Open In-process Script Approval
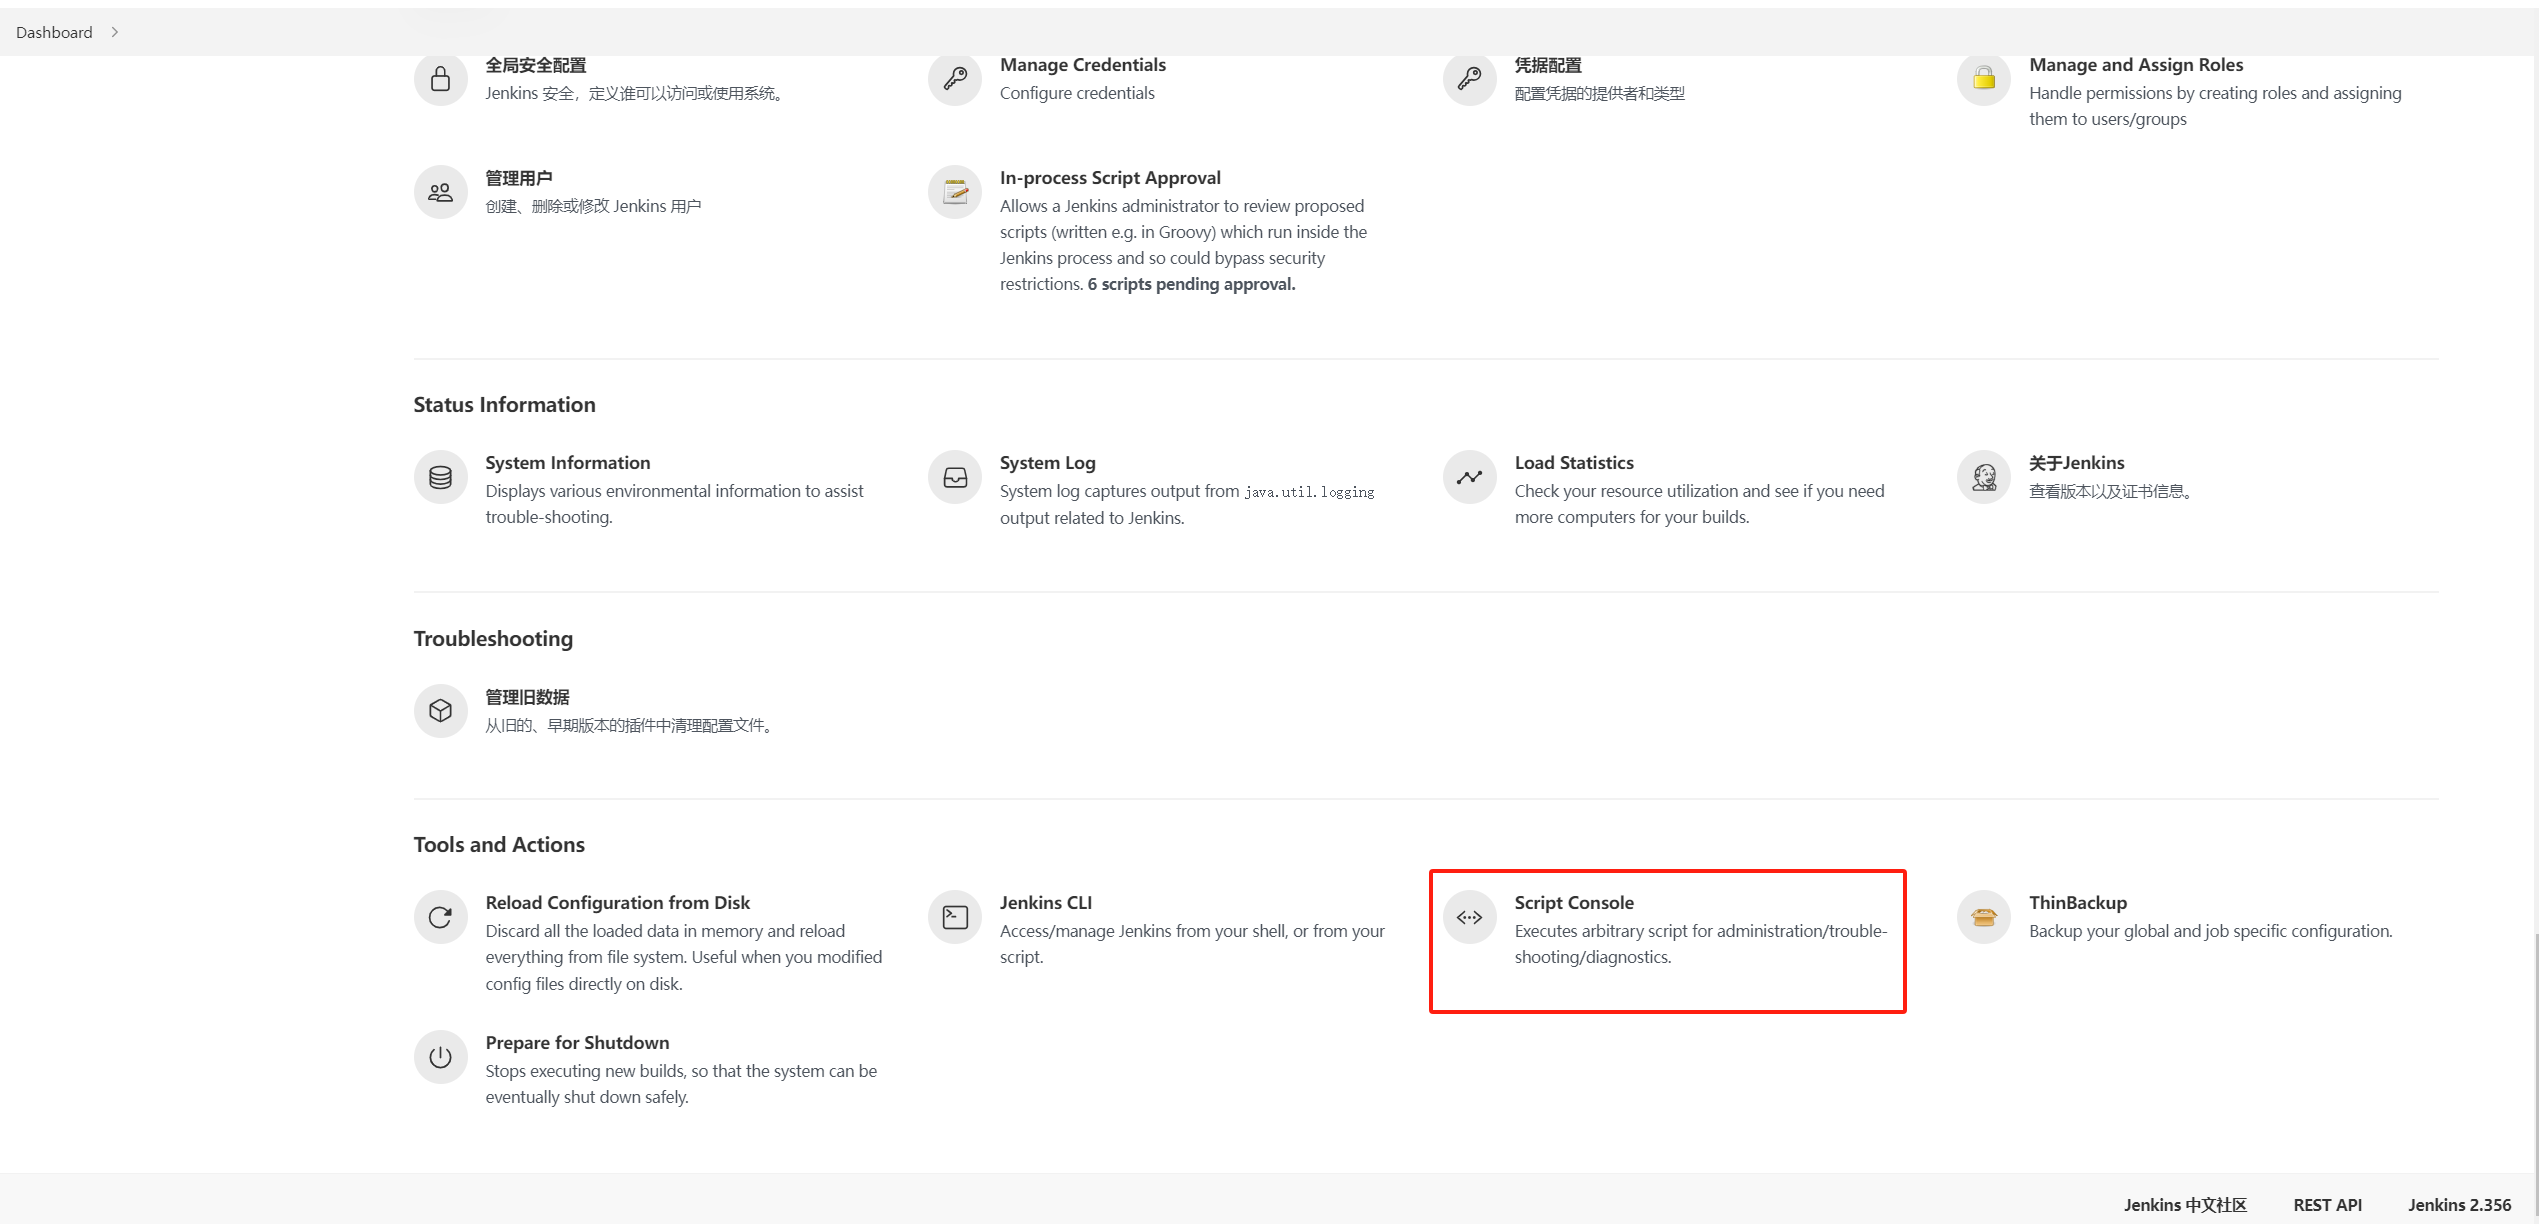 [1110, 178]
